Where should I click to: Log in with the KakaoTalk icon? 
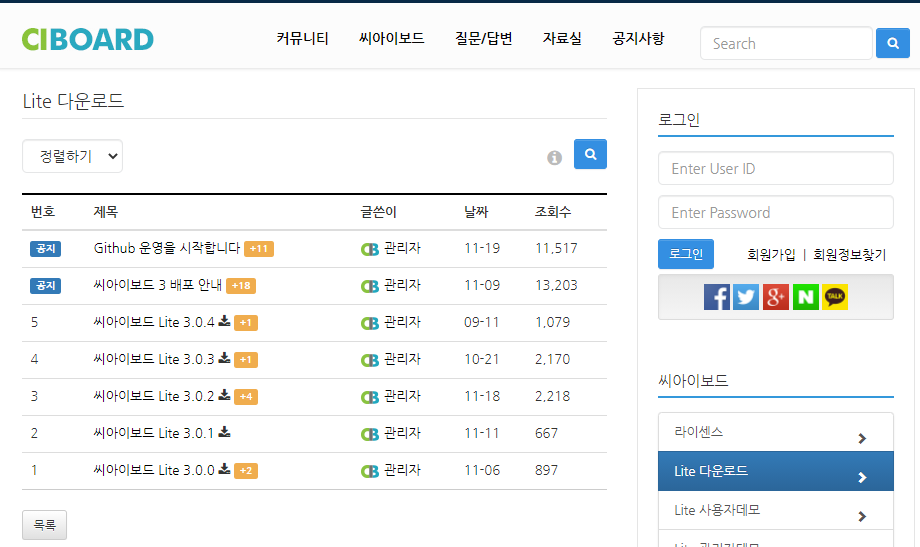[835, 297]
